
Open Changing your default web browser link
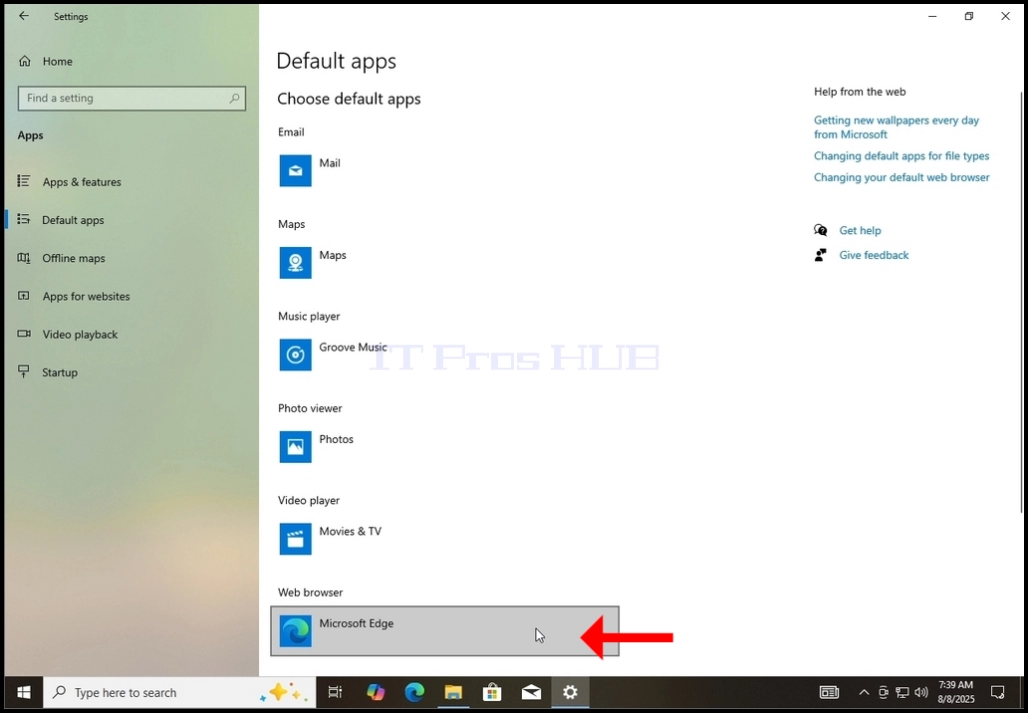click(901, 177)
